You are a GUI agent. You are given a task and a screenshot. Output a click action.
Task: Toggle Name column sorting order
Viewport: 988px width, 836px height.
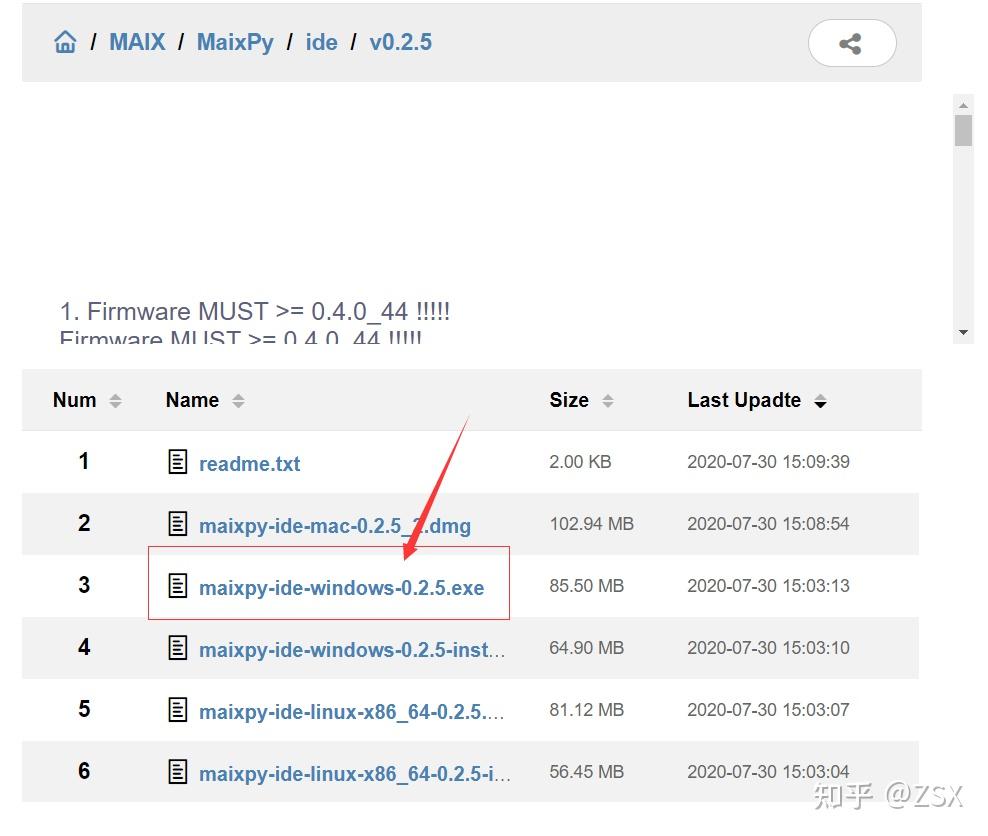[237, 400]
